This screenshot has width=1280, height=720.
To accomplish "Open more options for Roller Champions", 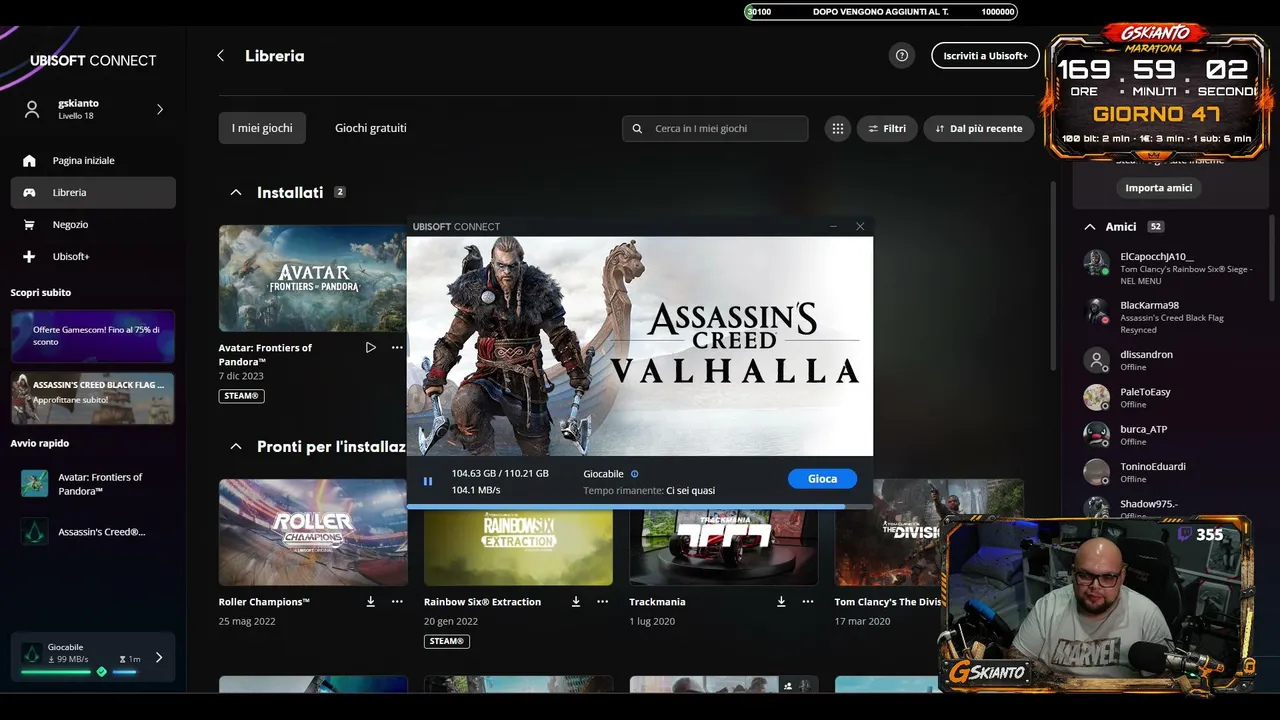I will click(x=397, y=602).
